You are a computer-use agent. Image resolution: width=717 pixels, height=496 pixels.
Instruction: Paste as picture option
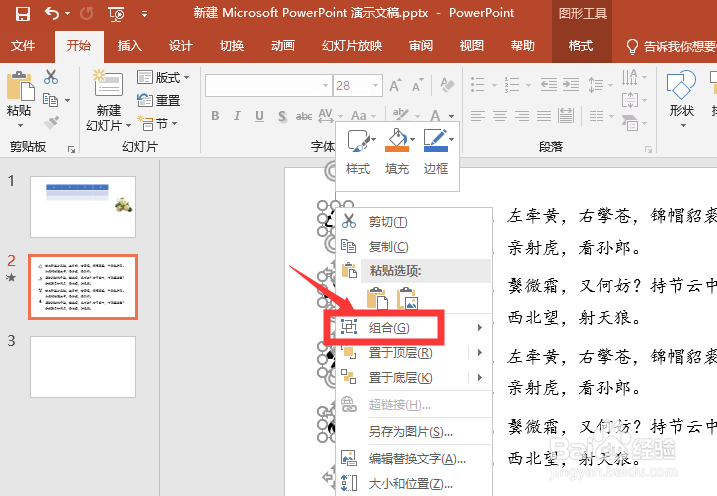point(407,298)
